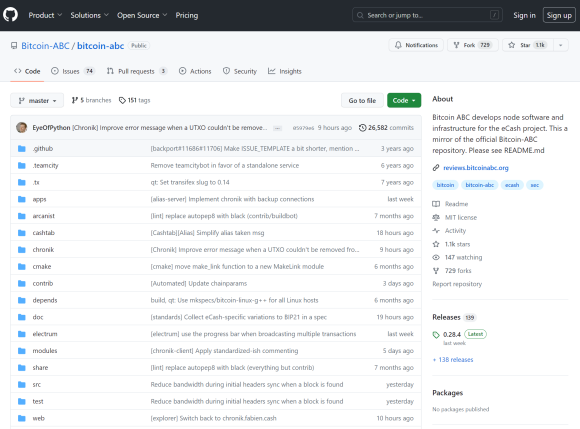
Task: Click the Report repository link
Action: coord(457,284)
